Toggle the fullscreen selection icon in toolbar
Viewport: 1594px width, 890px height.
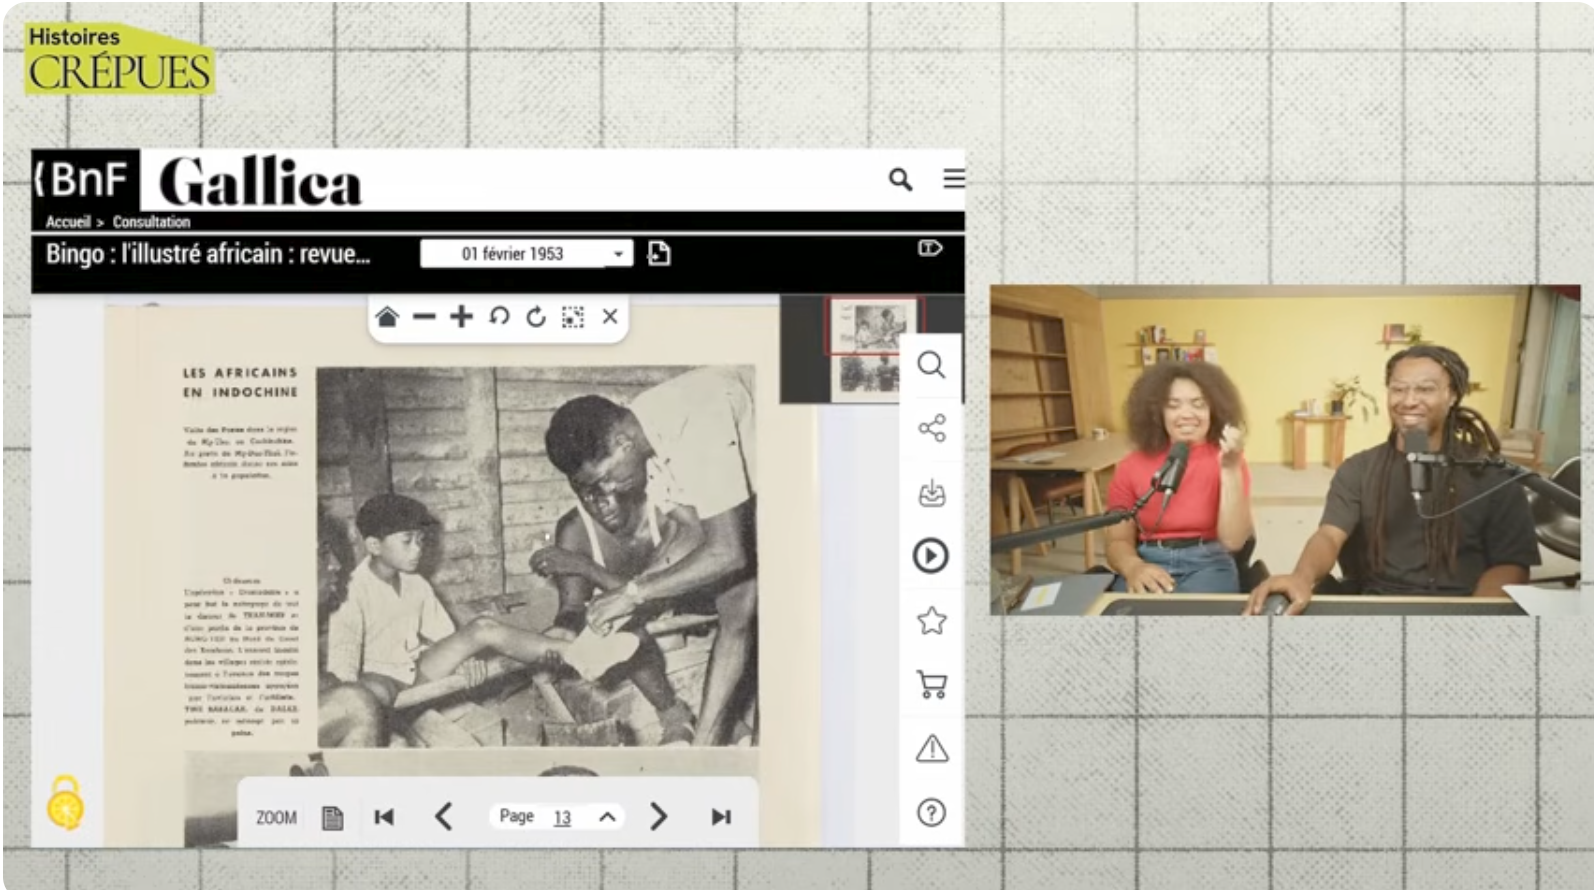573,317
